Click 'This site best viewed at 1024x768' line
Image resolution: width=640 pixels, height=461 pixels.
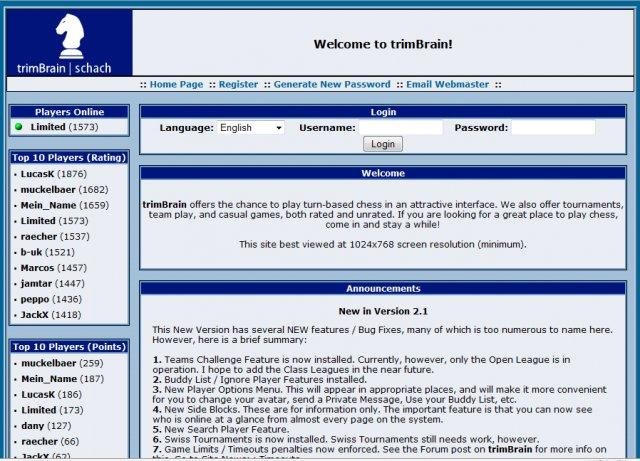[x=383, y=245]
